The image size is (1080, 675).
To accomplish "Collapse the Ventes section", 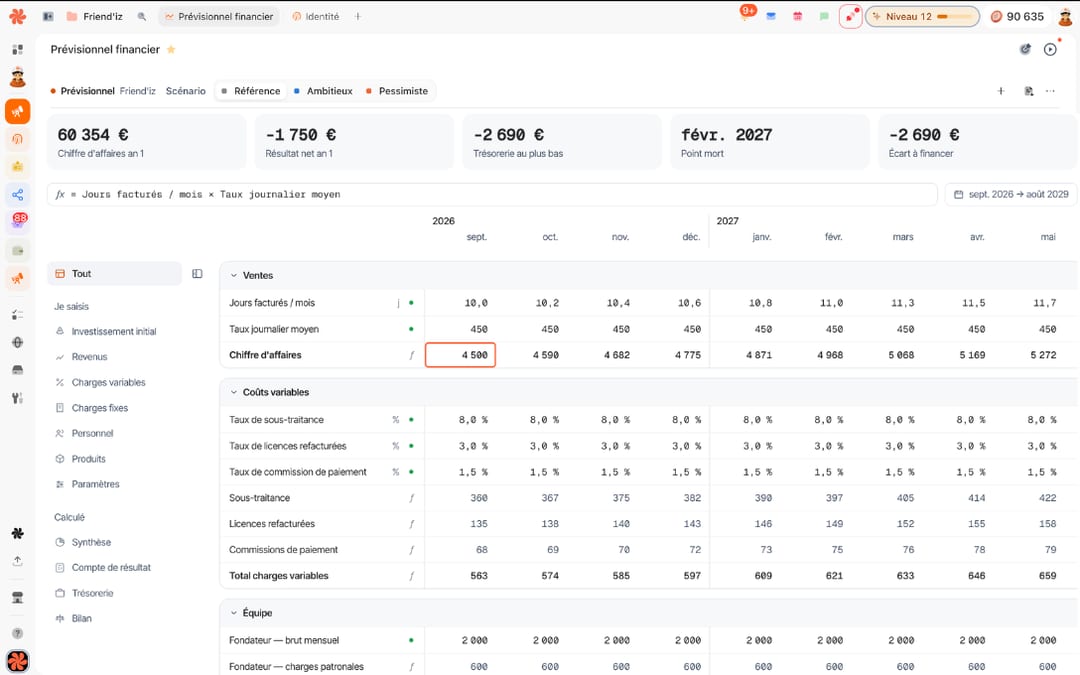I will 233,276.
